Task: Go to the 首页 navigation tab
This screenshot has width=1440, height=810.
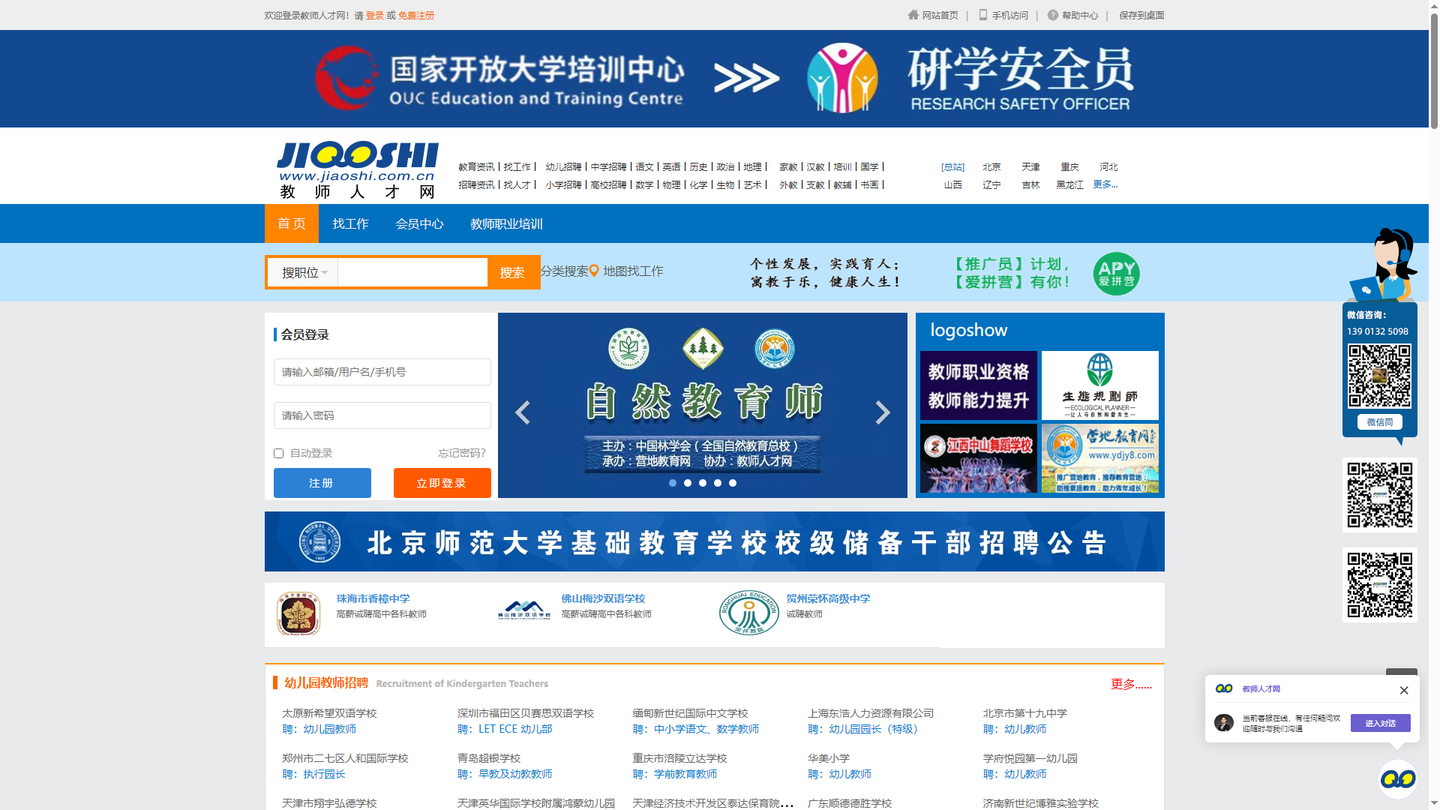Action: (292, 223)
